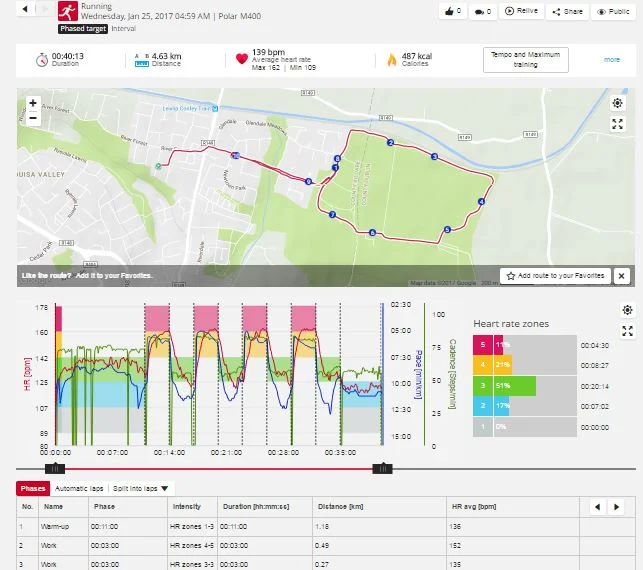
Task: Open the Share options
Action: (568, 11)
